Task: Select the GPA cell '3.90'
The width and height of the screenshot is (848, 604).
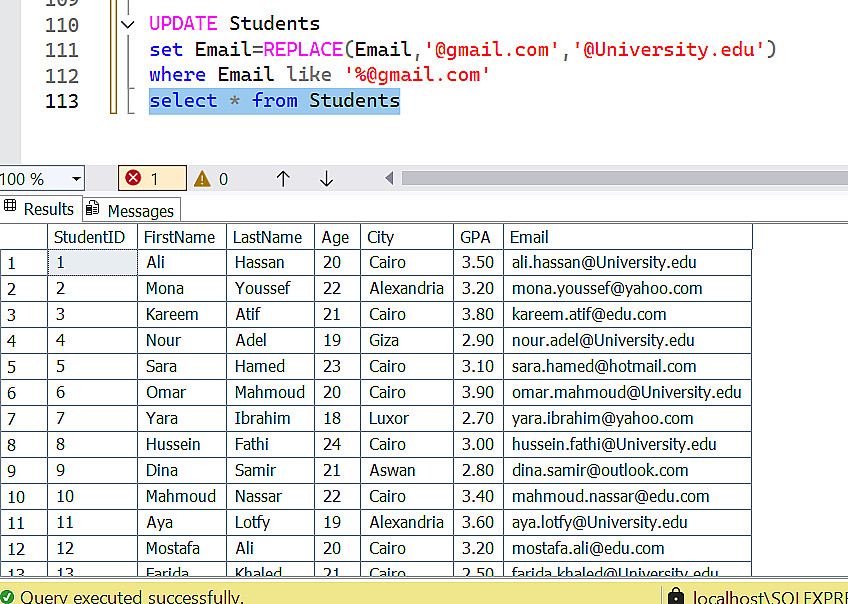Action: (x=478, y=392)
